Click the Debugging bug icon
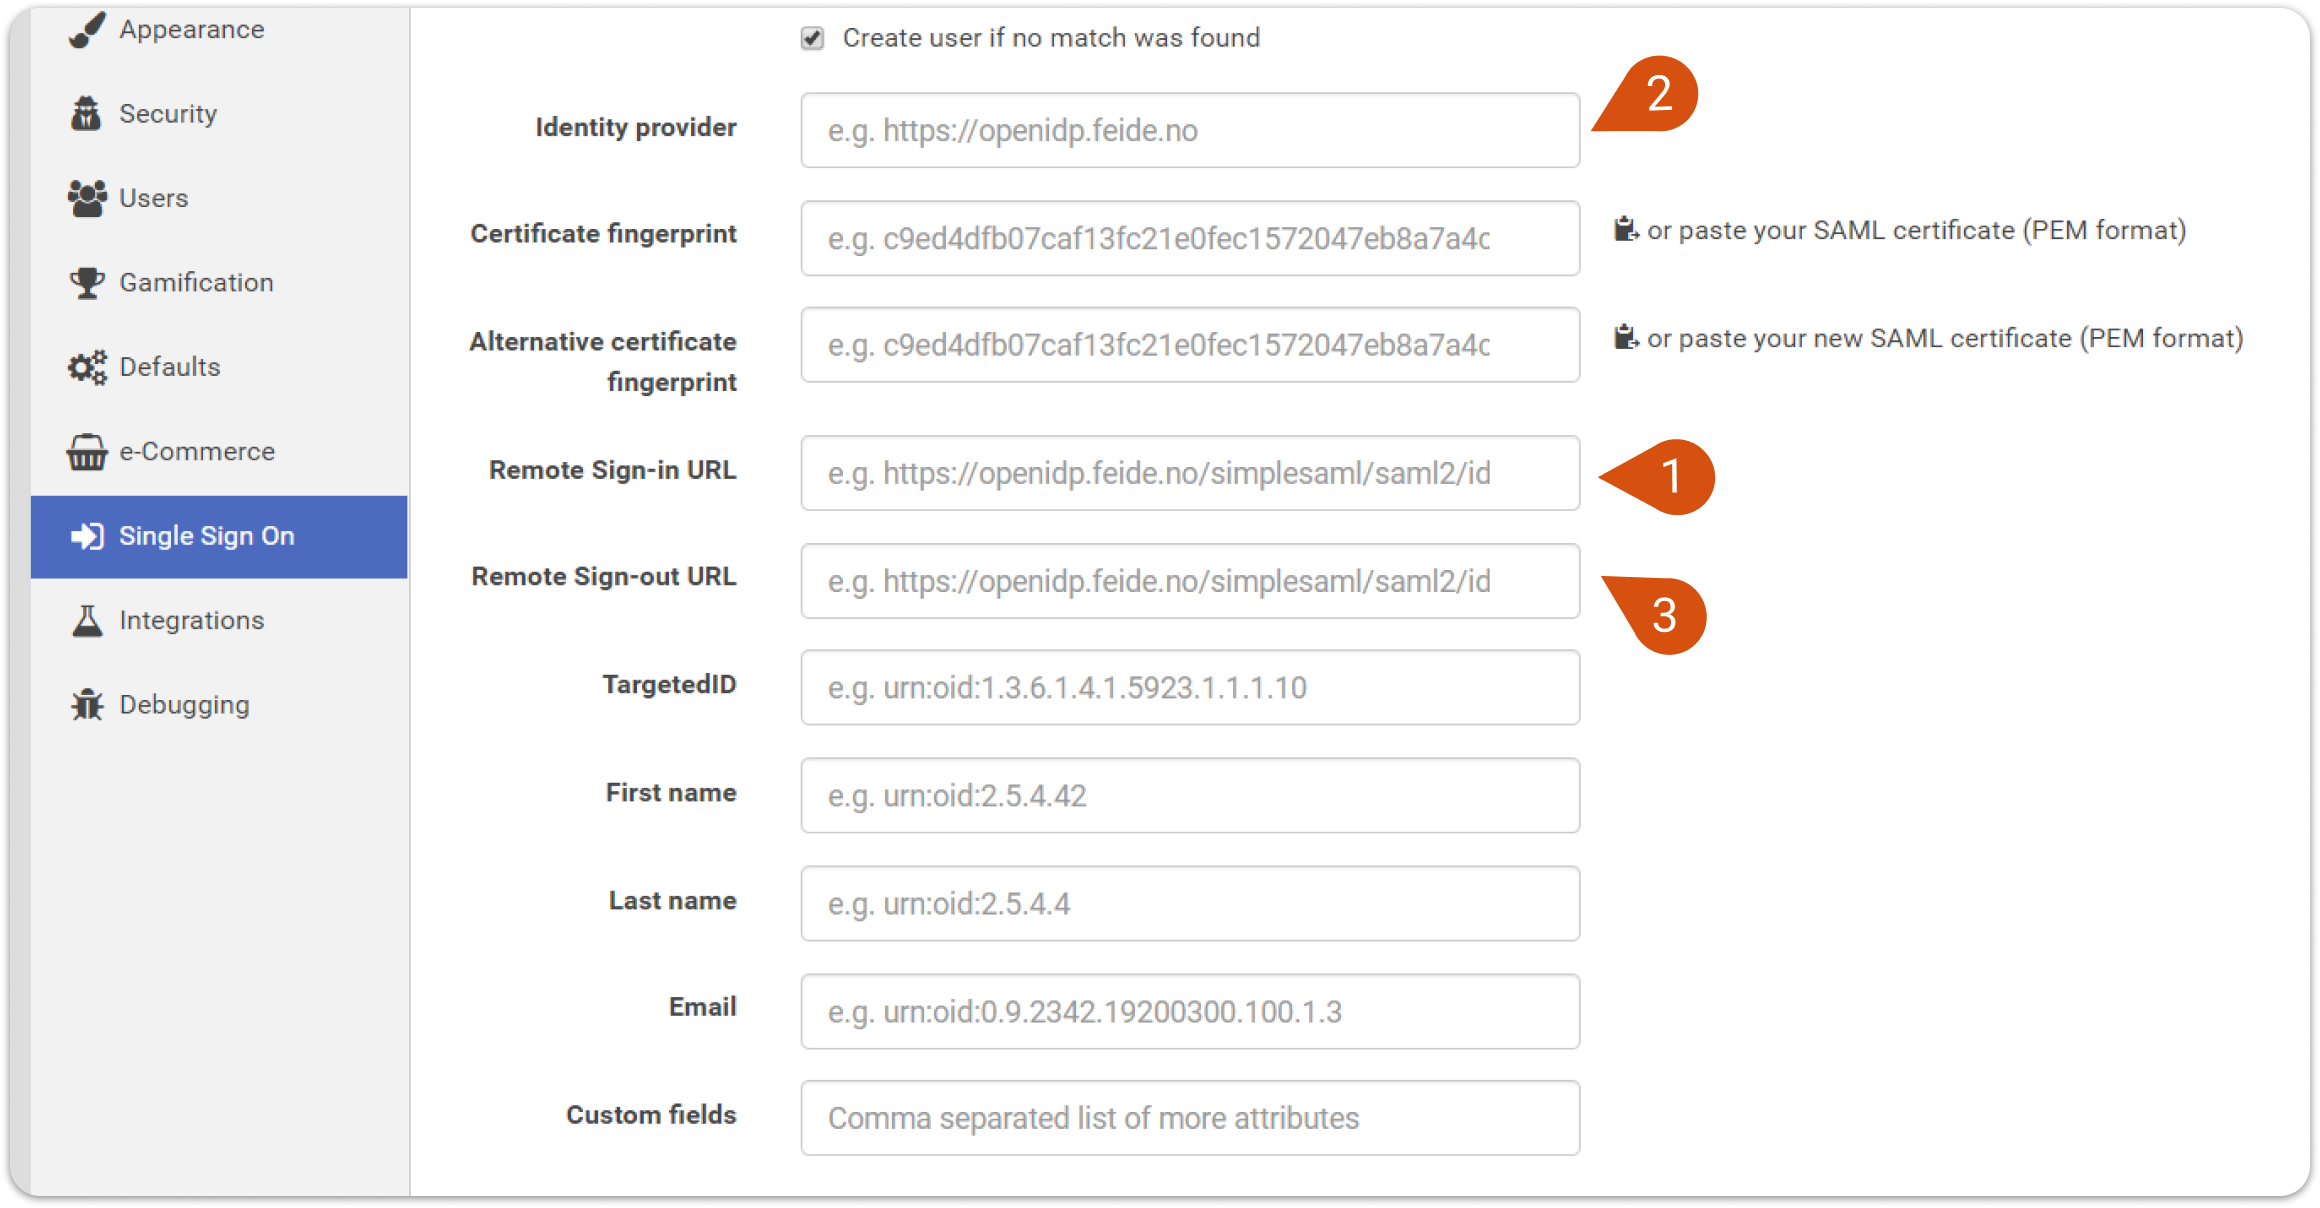2320x1208 pixels. coord(87,705)
